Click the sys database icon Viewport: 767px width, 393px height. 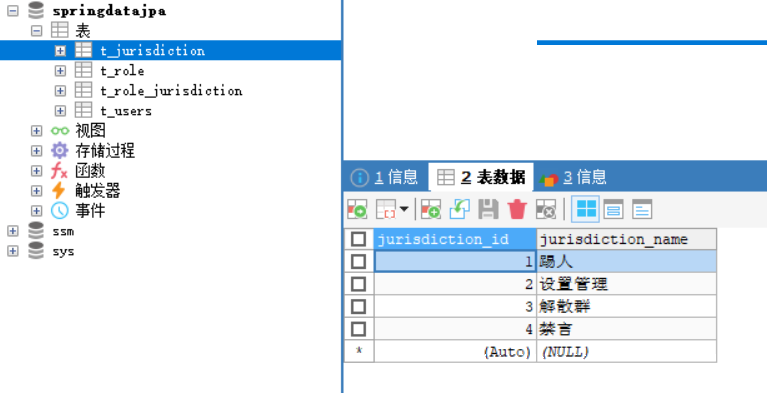[36, 251]
